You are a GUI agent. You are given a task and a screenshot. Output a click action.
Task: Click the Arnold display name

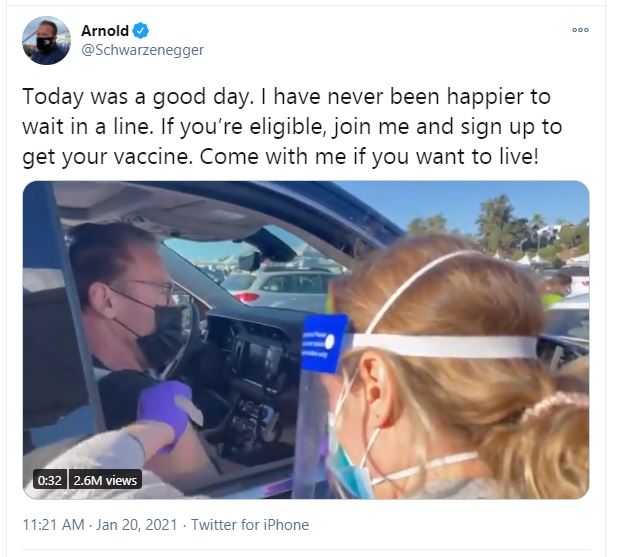(x=105, y=31)
